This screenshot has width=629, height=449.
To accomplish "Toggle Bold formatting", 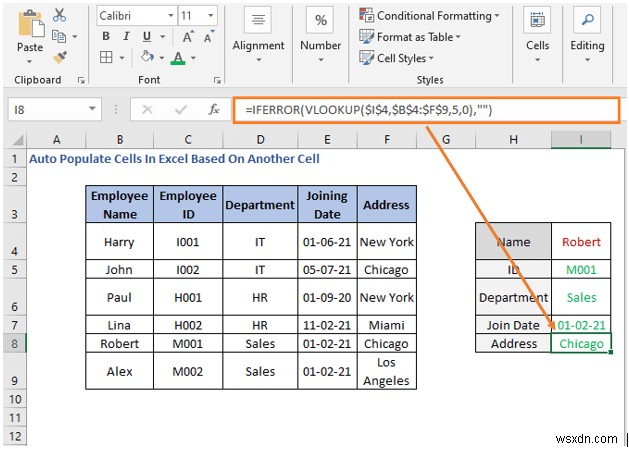I will tap(106, 37).
